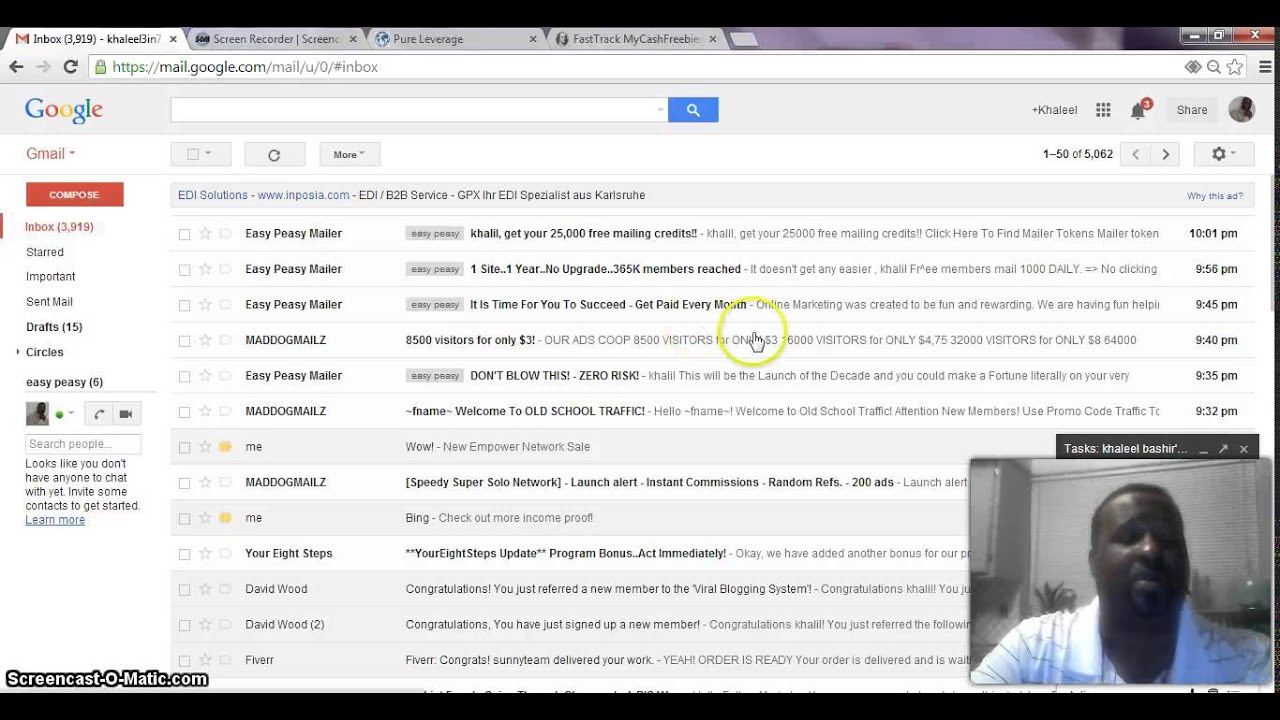Open the search options dropdown arrow

coord(660,110)
